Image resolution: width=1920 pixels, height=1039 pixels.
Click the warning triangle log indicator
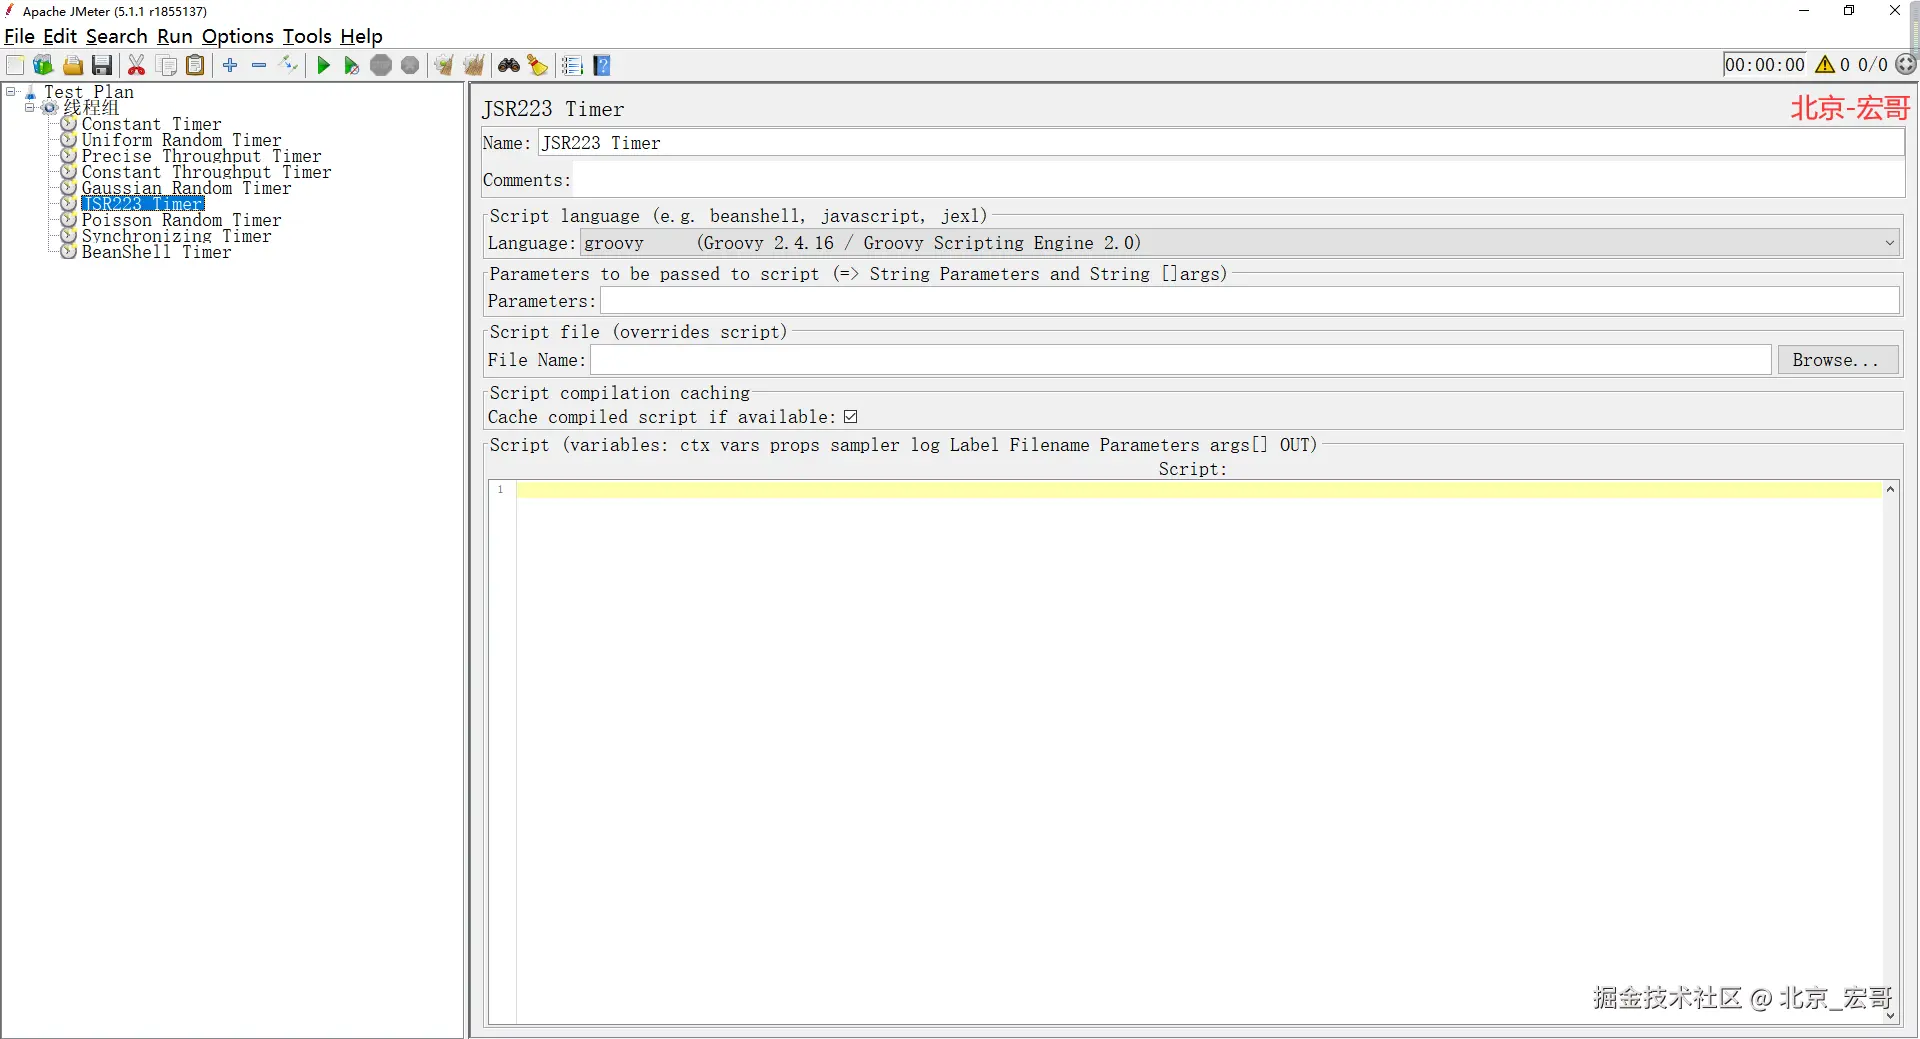click(1825, 65)
